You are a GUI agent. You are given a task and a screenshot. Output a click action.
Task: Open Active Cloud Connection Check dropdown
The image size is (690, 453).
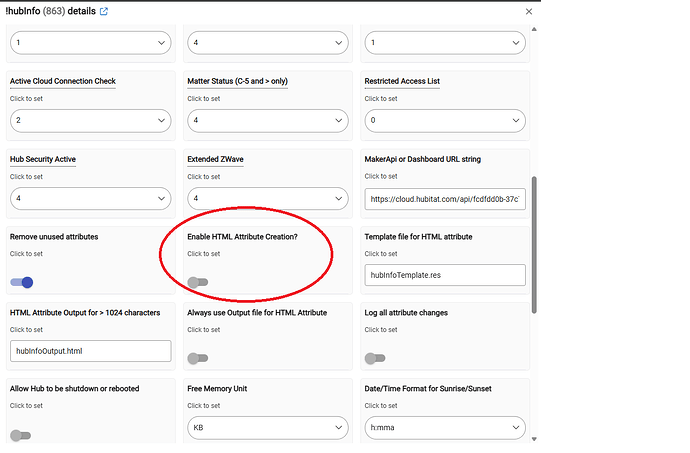[91, 121]
